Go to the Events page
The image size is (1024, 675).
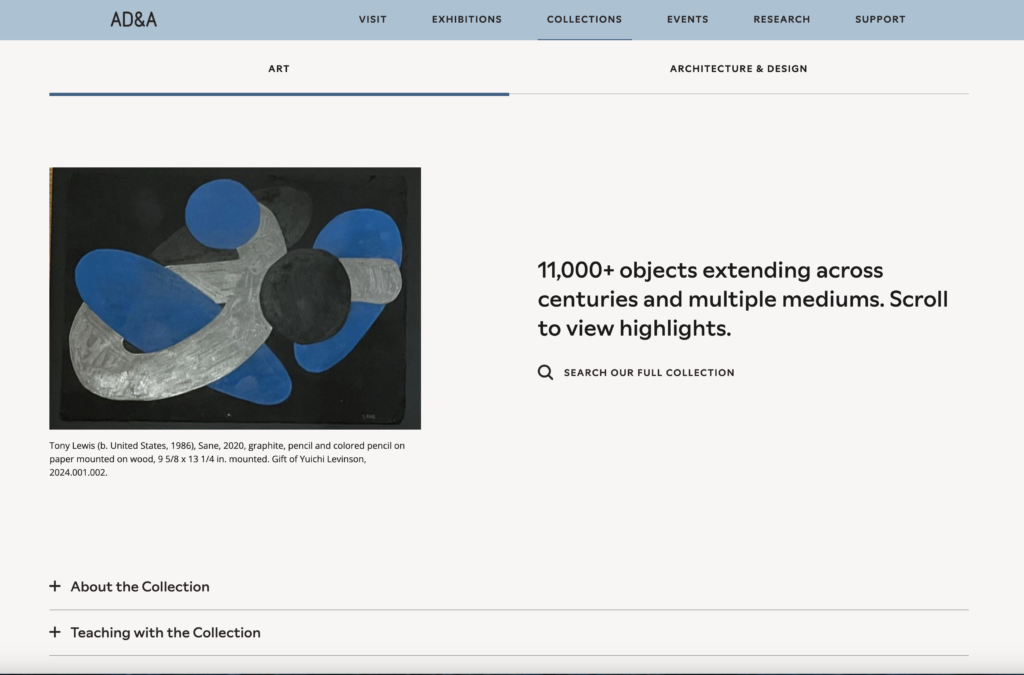pyautogui.click(x=687, y=19)
